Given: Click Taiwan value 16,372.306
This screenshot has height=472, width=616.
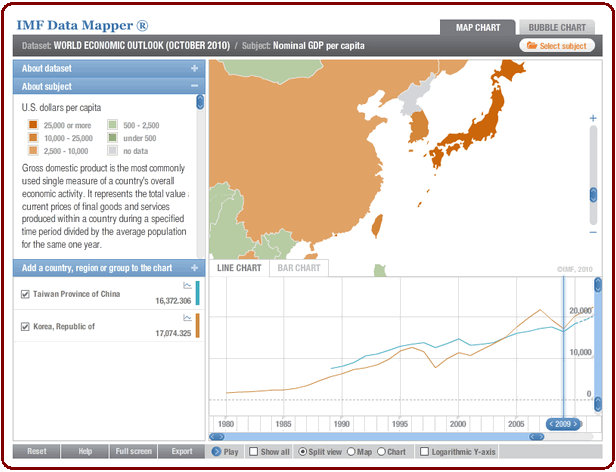Looking at the screenshot, I should point(173,301).
